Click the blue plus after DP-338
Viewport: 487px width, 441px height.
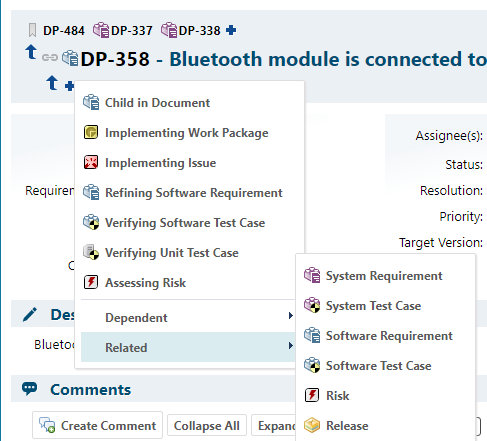(231, 30)
